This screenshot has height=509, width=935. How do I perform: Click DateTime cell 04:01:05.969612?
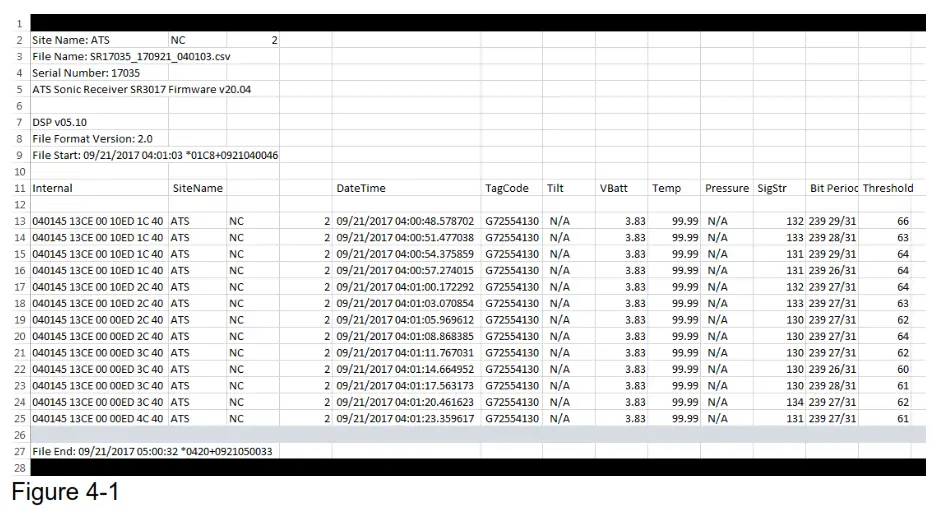coord(407,320)
